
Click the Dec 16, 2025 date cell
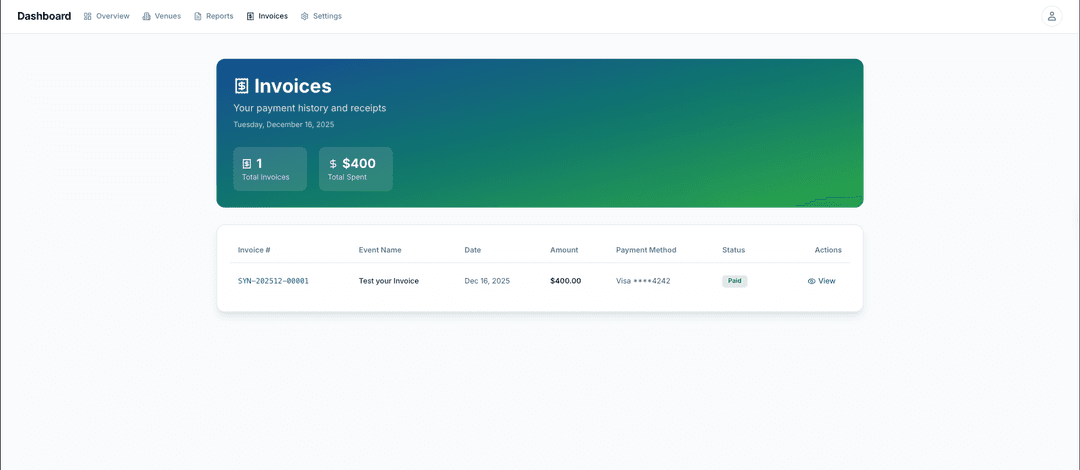point(487,281)
